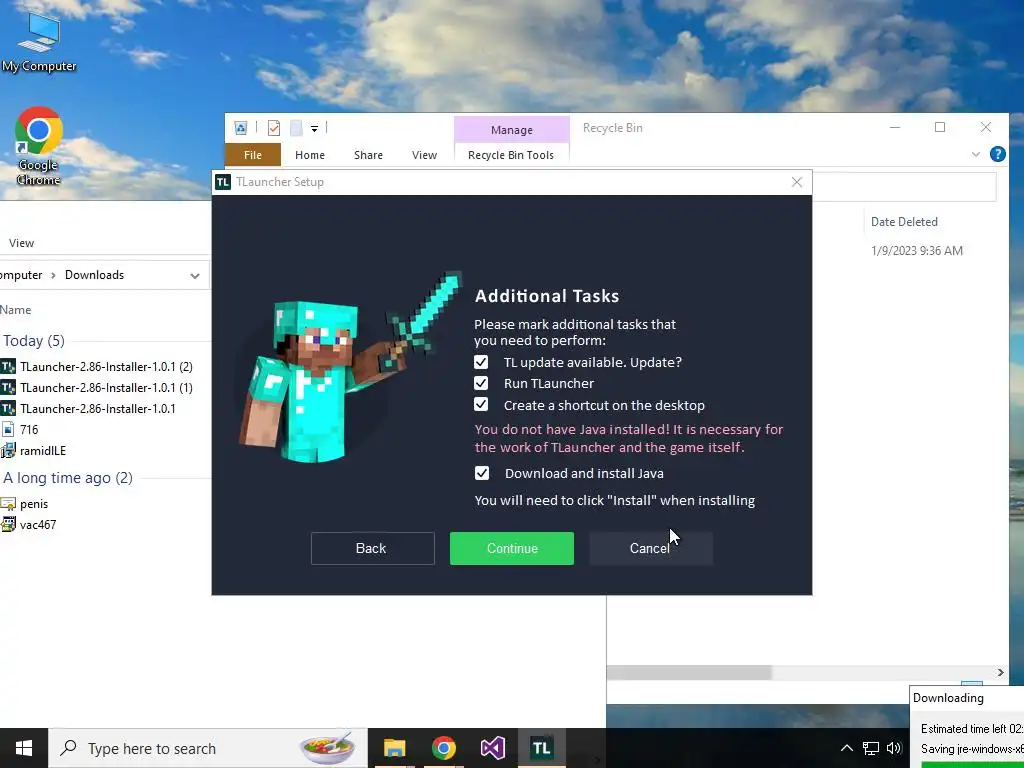Open volume icon in system tray
1024x768 pixels.
click(x=894, y=748)
